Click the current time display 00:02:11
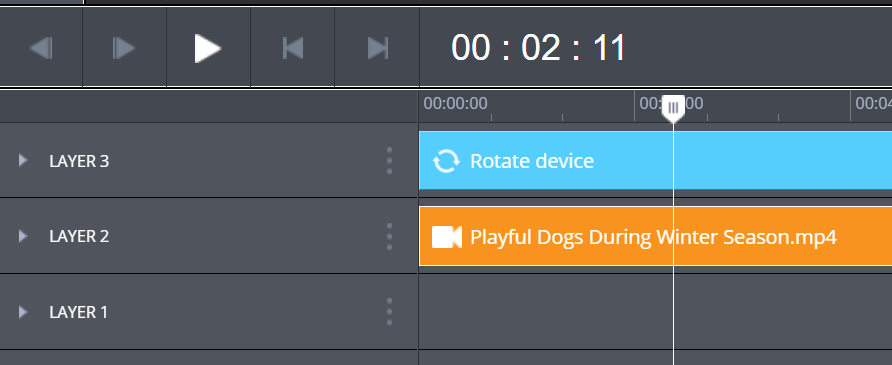Image resolution: width=892 pixels, height=365 pixels. coord(538,48)
